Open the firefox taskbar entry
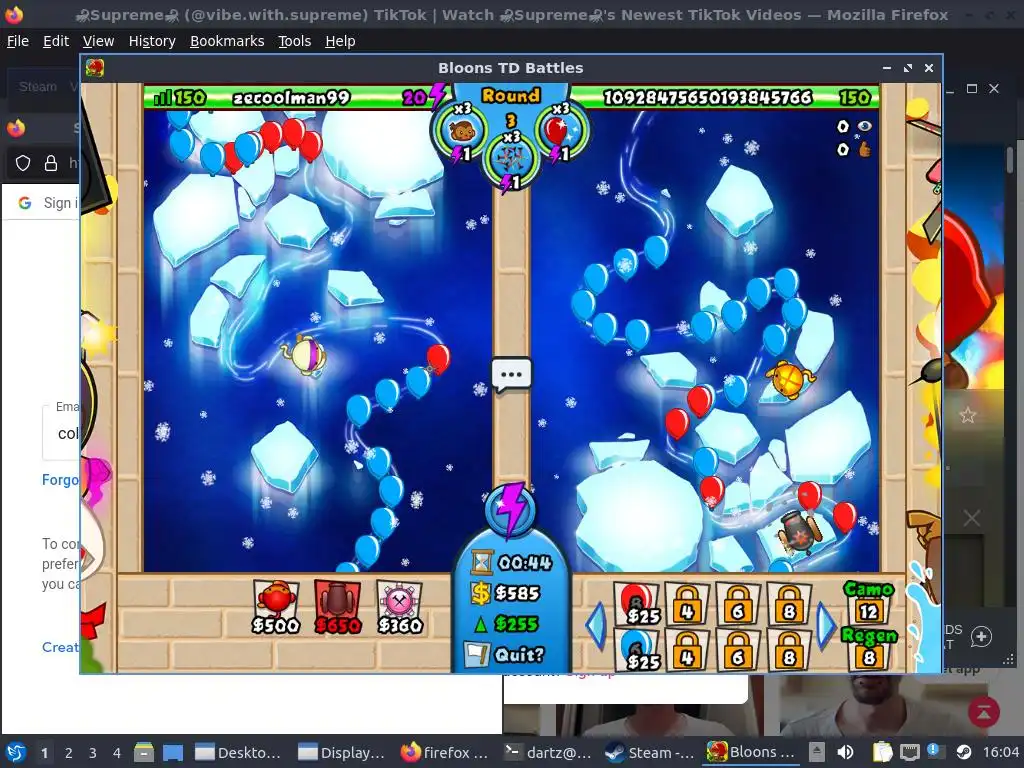This screenshot has height=768, width=1024. 444,752
